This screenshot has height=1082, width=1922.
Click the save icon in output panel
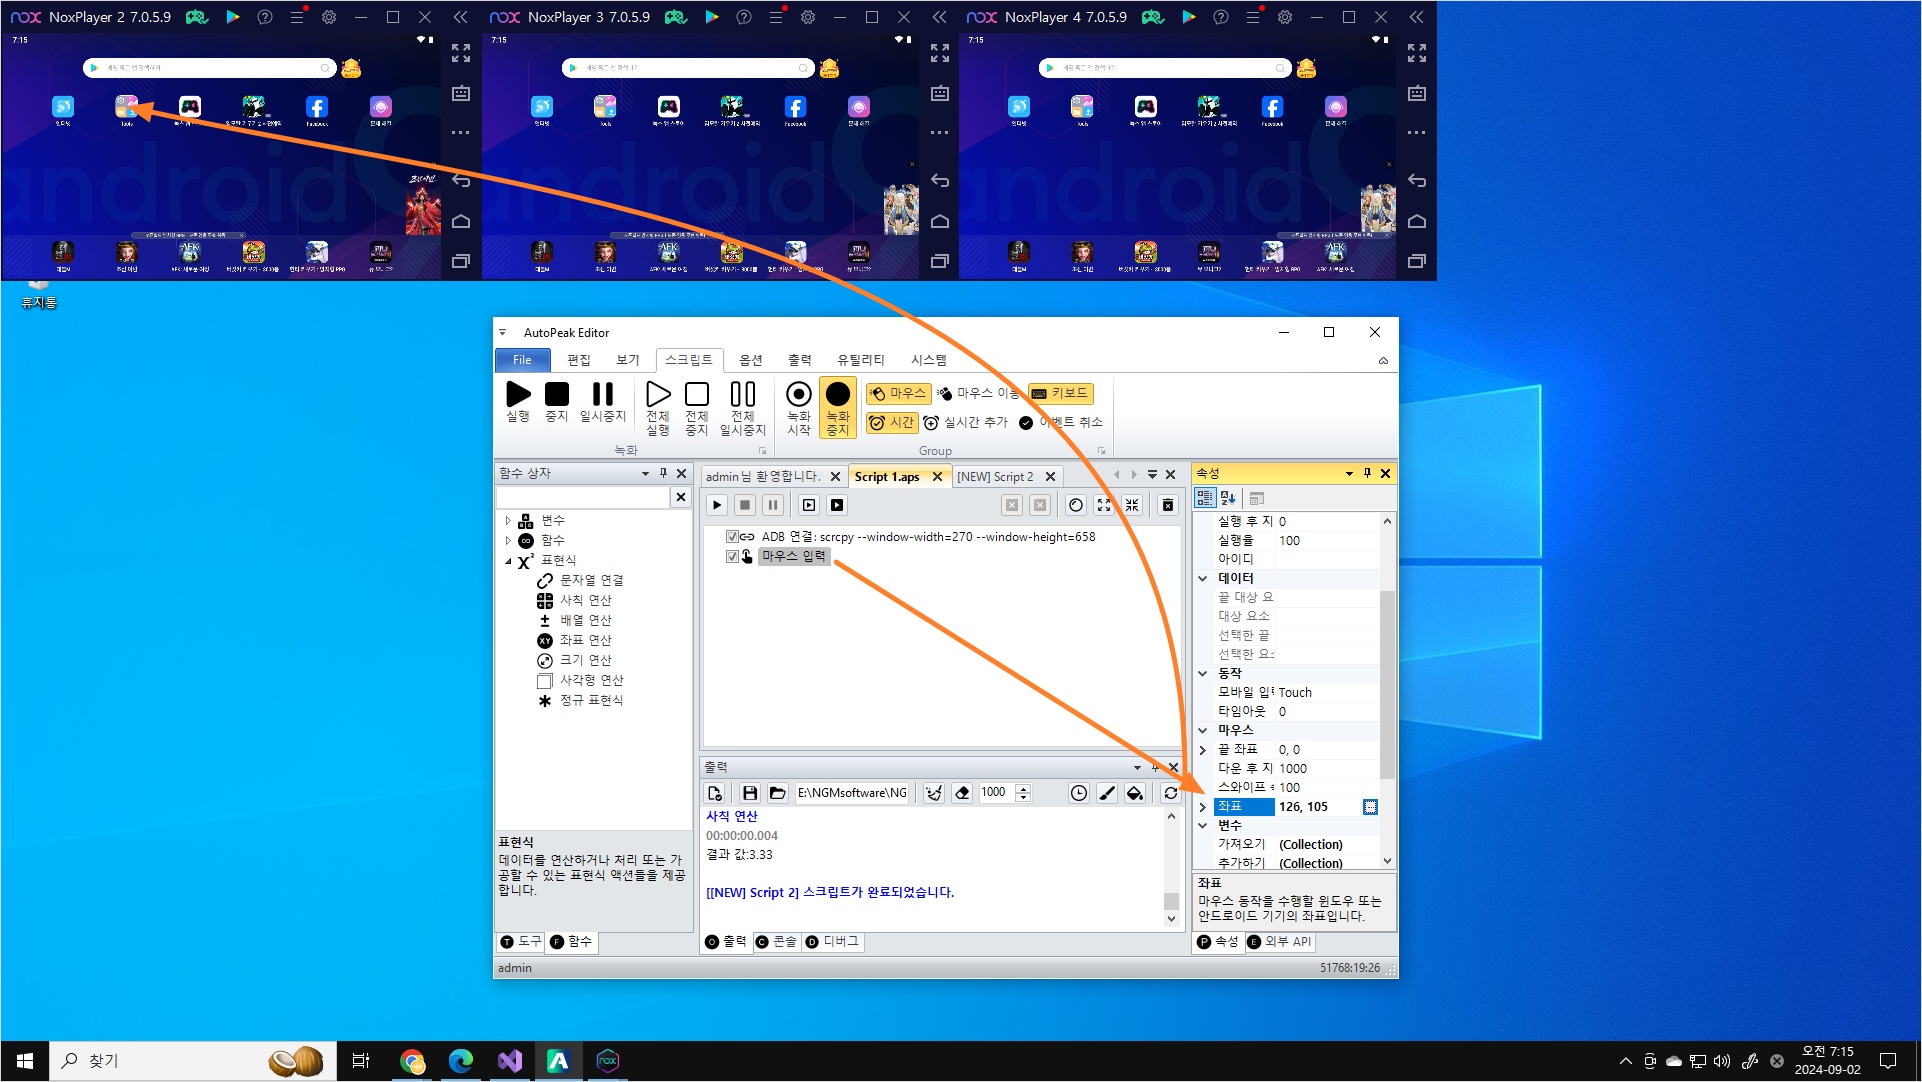pos(750,793)
